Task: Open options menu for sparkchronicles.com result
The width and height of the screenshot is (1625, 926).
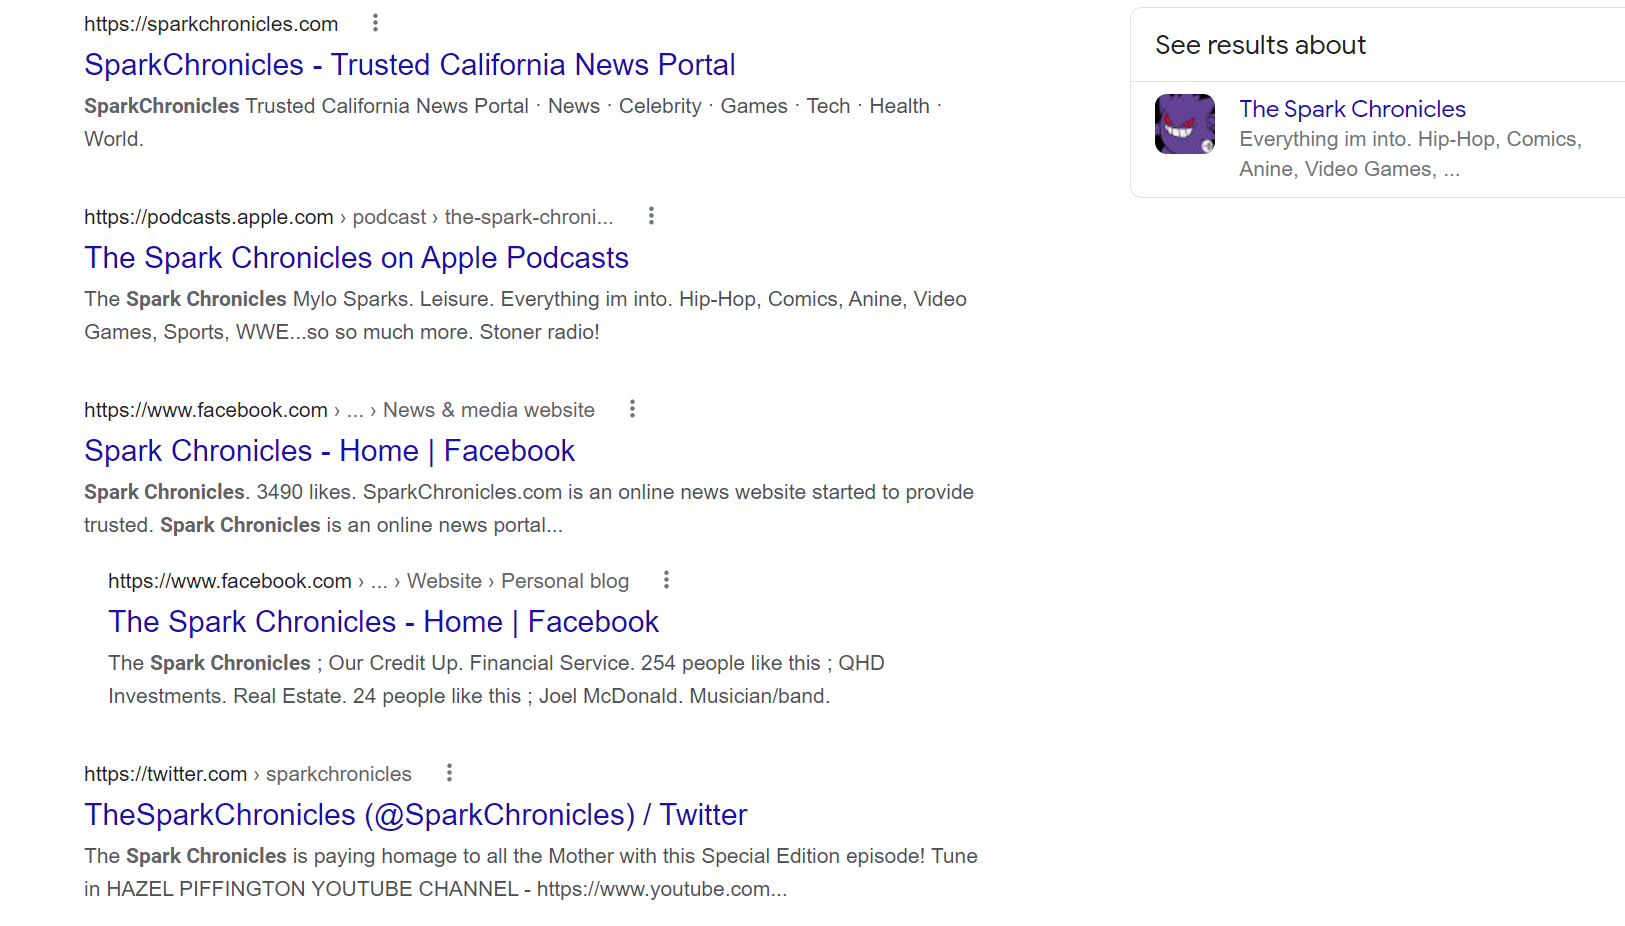Action: [x=375, y=23]
